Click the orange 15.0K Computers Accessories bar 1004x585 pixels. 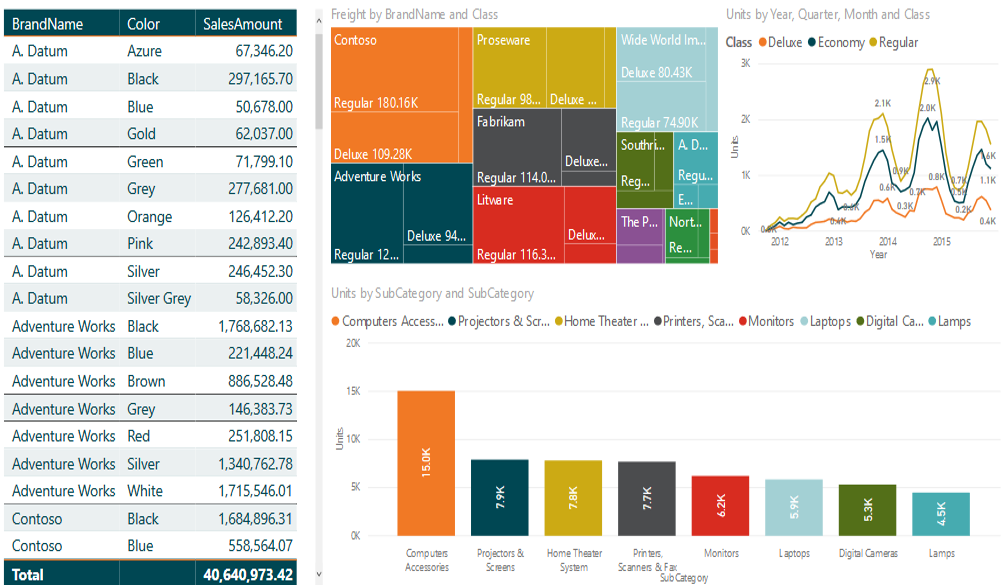tap(426, 463)
